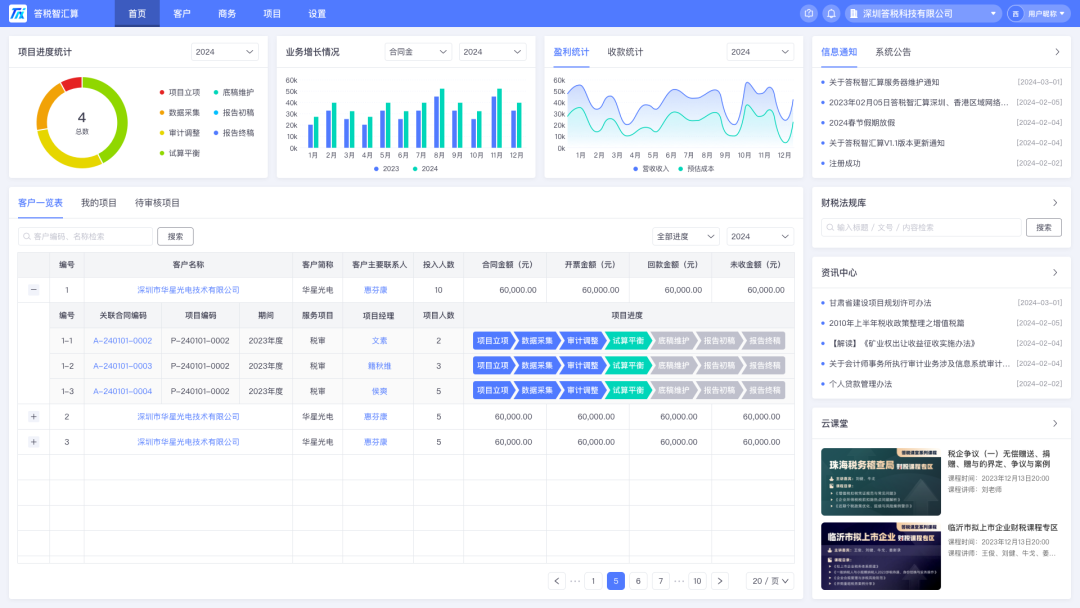Open 财税法规库 with its arrow icon

1055,202
